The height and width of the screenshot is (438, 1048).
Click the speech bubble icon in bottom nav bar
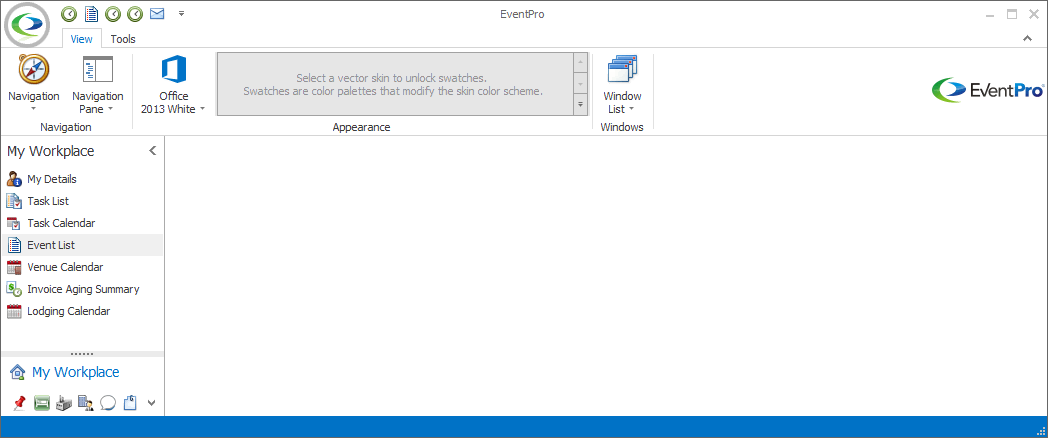(108, 403)
